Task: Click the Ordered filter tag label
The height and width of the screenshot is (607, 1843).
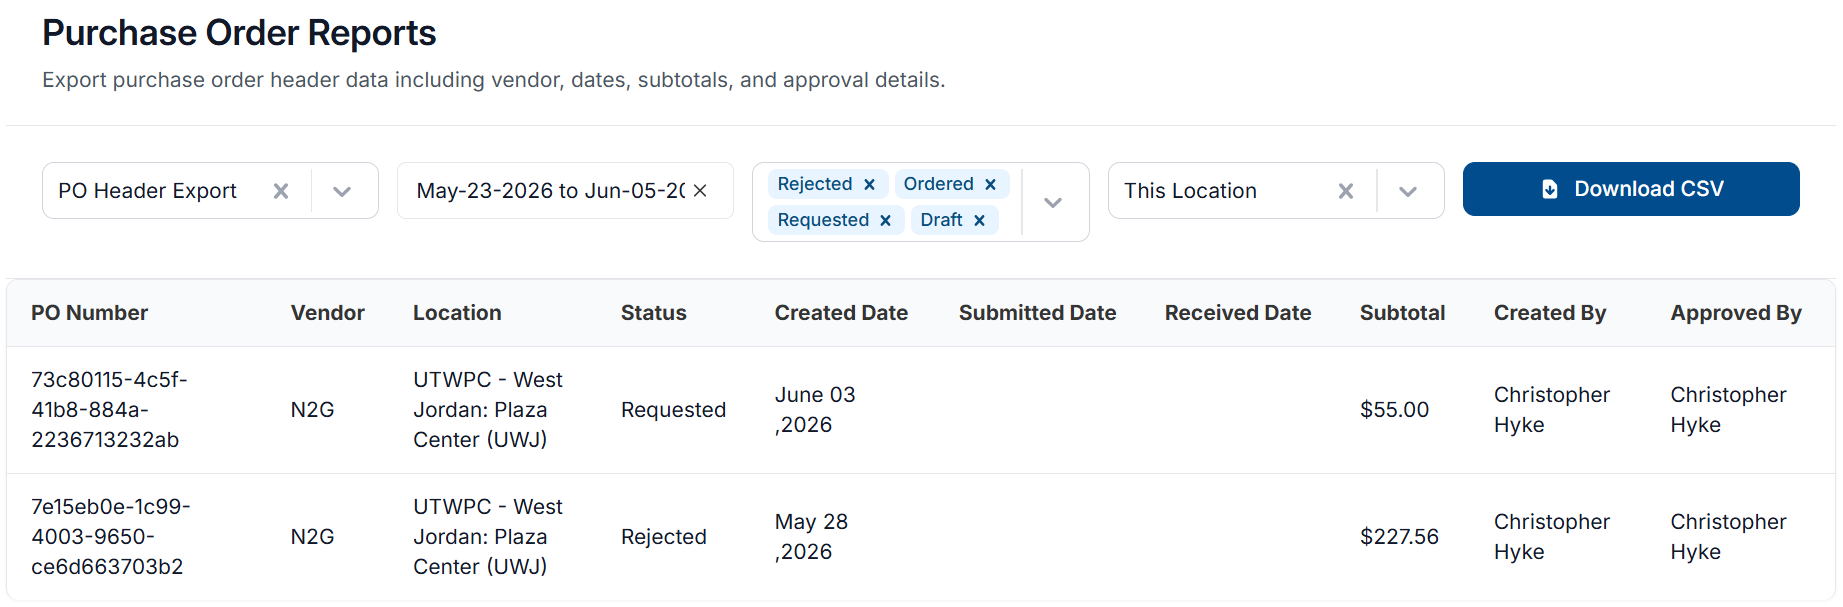Action: click(x=938, y=184)
